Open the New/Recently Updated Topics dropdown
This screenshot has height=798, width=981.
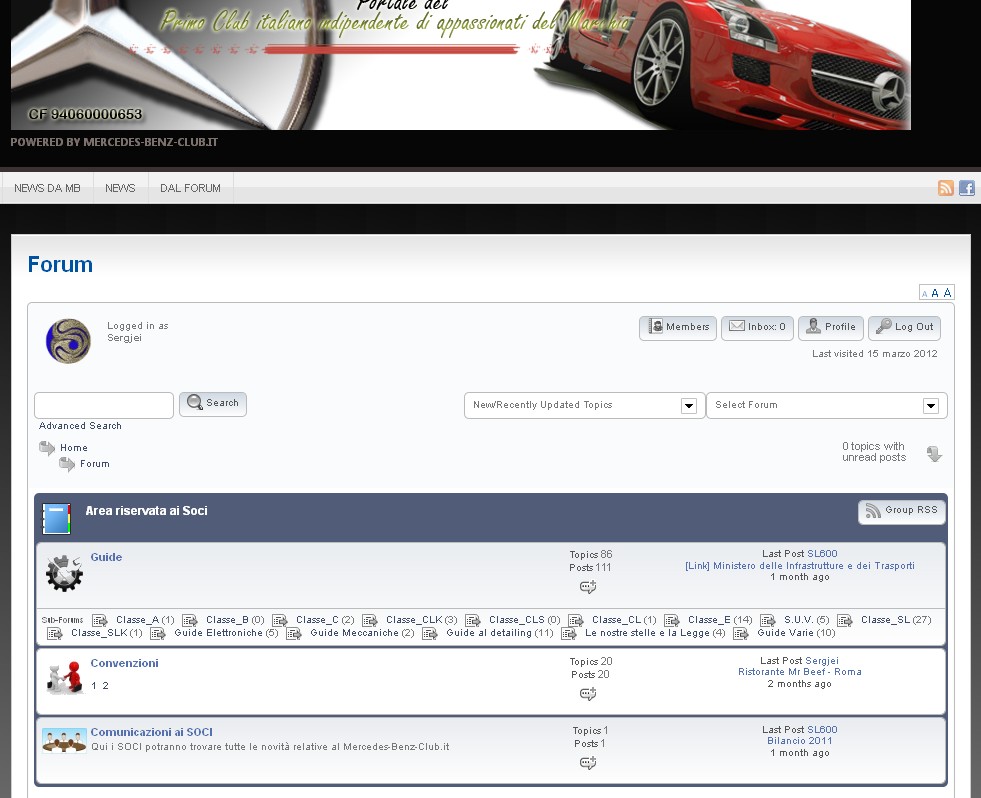585,405
